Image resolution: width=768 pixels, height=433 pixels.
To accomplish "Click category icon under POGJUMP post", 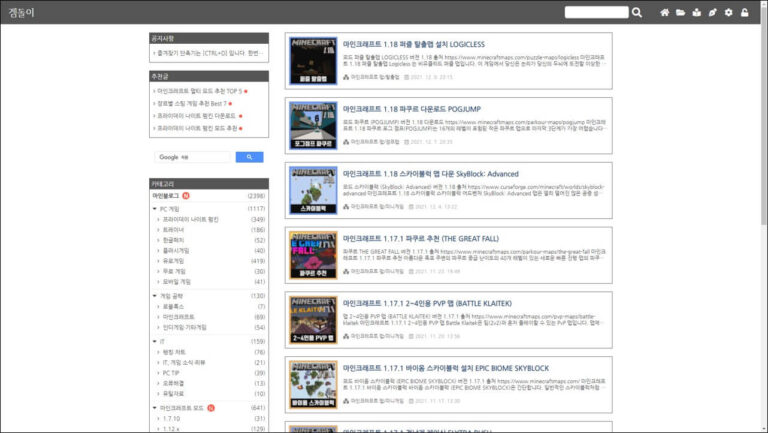I will [346, 142].
